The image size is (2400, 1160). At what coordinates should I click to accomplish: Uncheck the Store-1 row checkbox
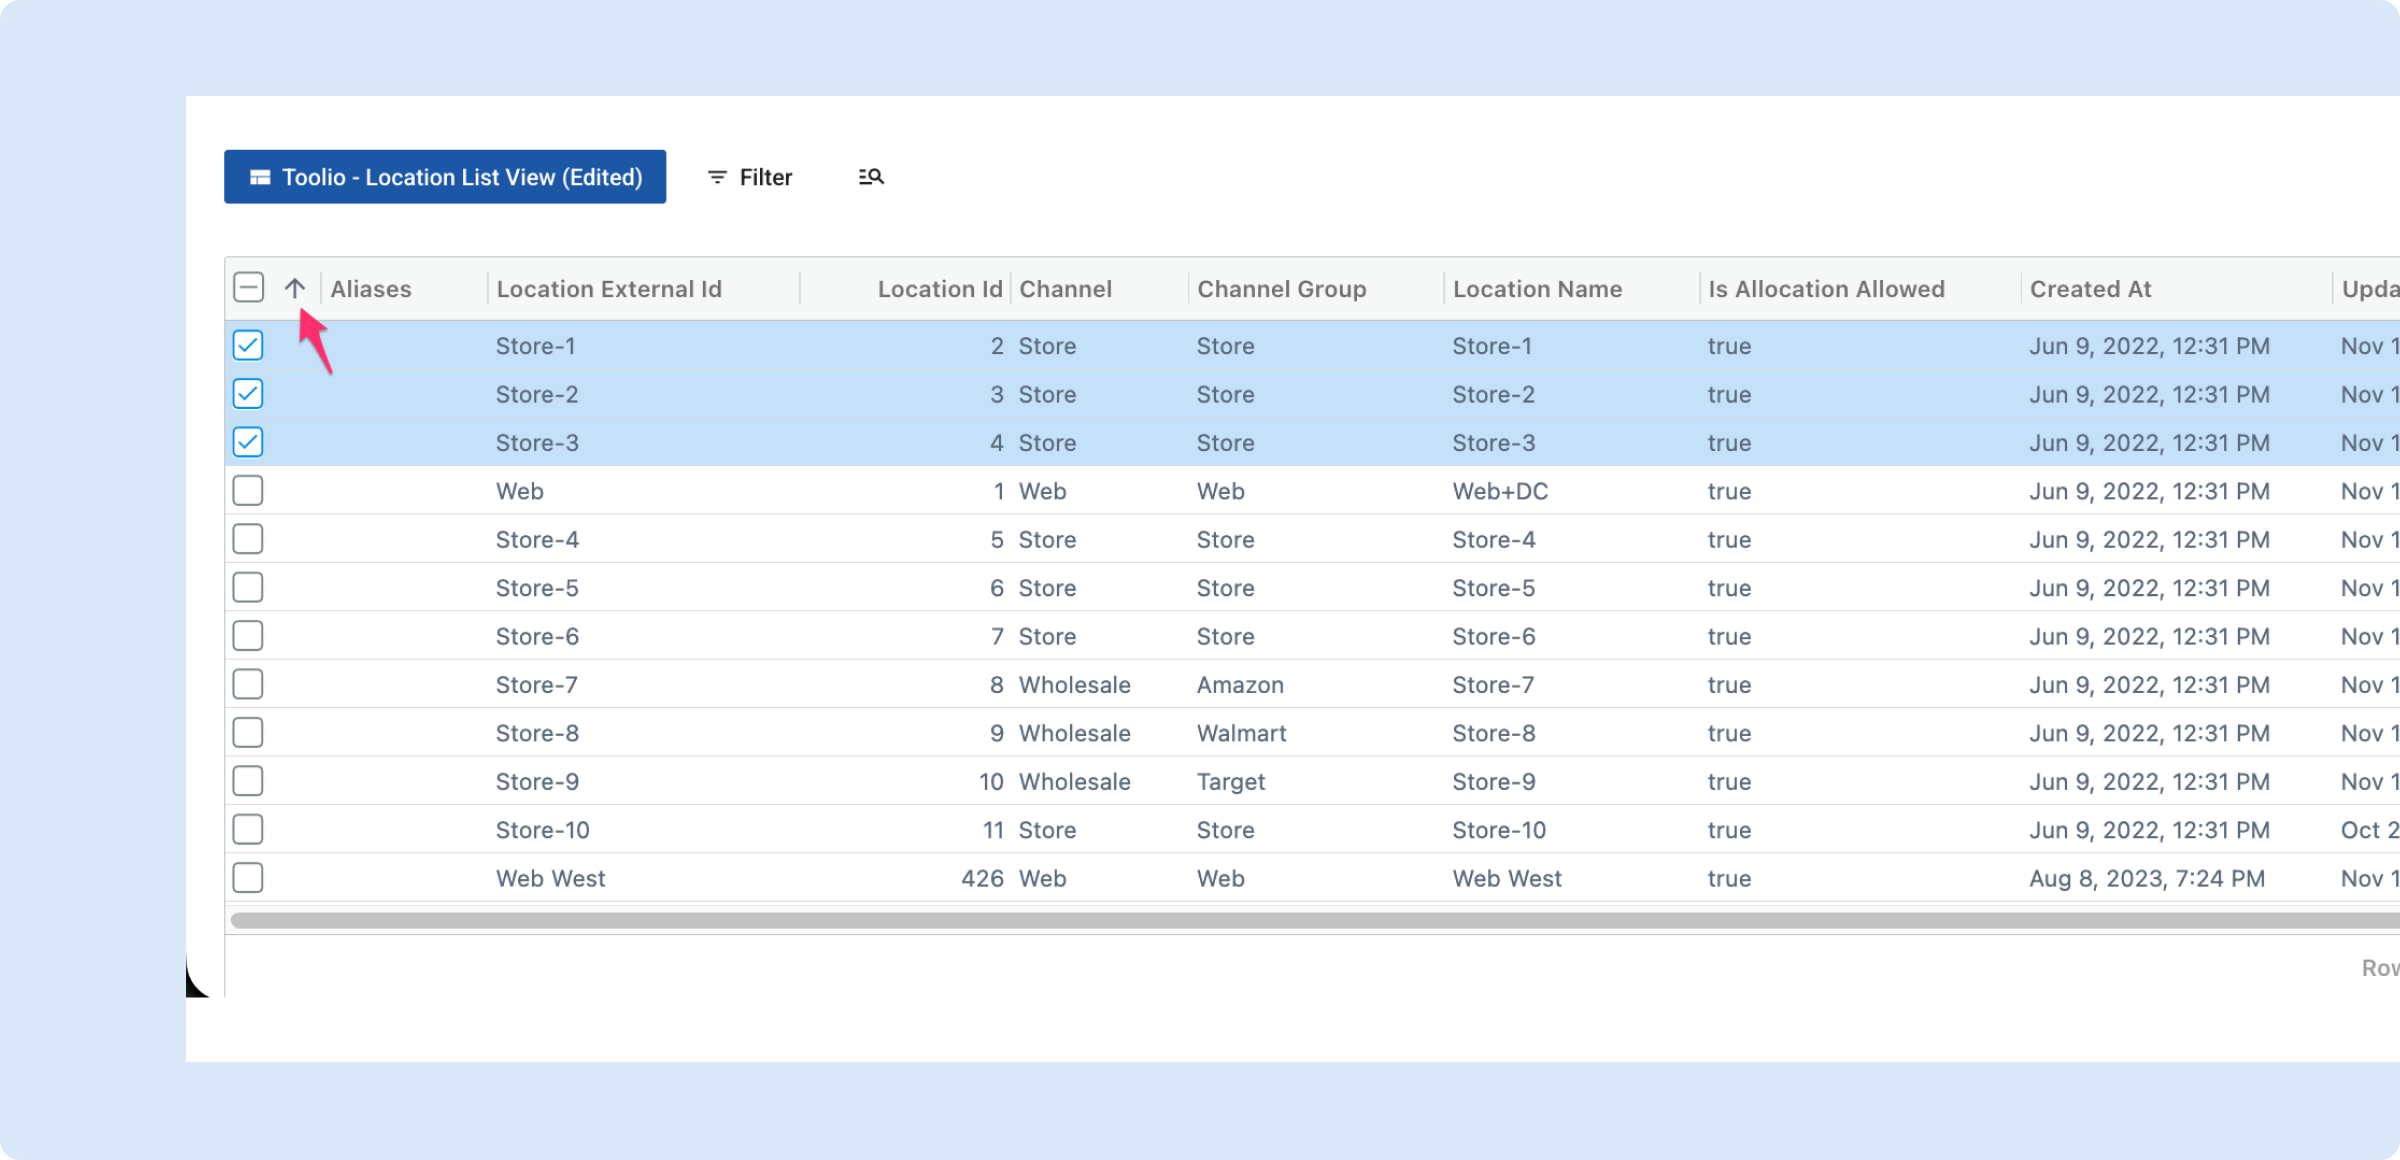248,346
